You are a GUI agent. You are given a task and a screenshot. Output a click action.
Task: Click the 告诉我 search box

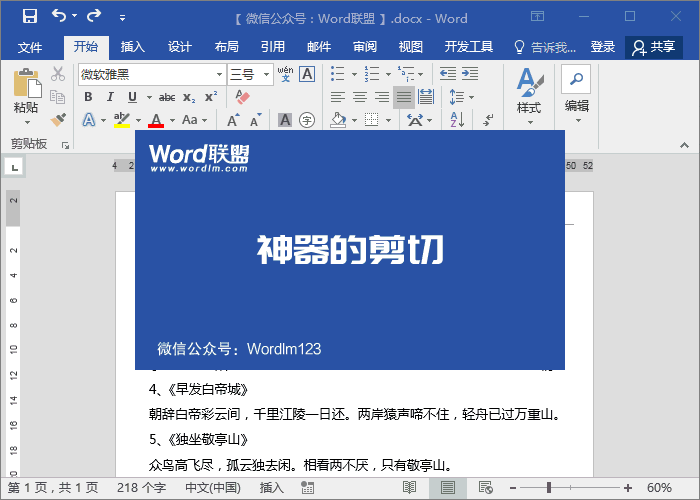tap(545, 47)
